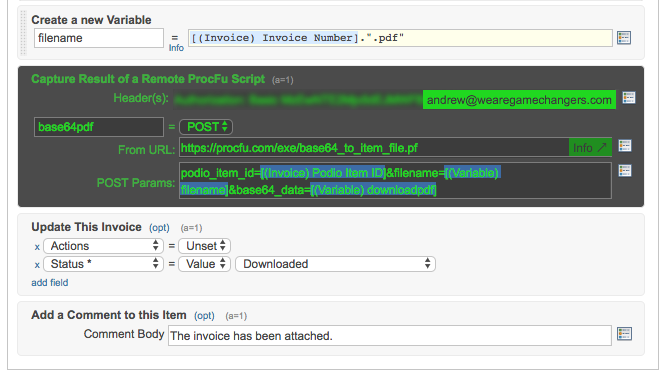Click the add field link
The image size is (666, 377).
50,283
